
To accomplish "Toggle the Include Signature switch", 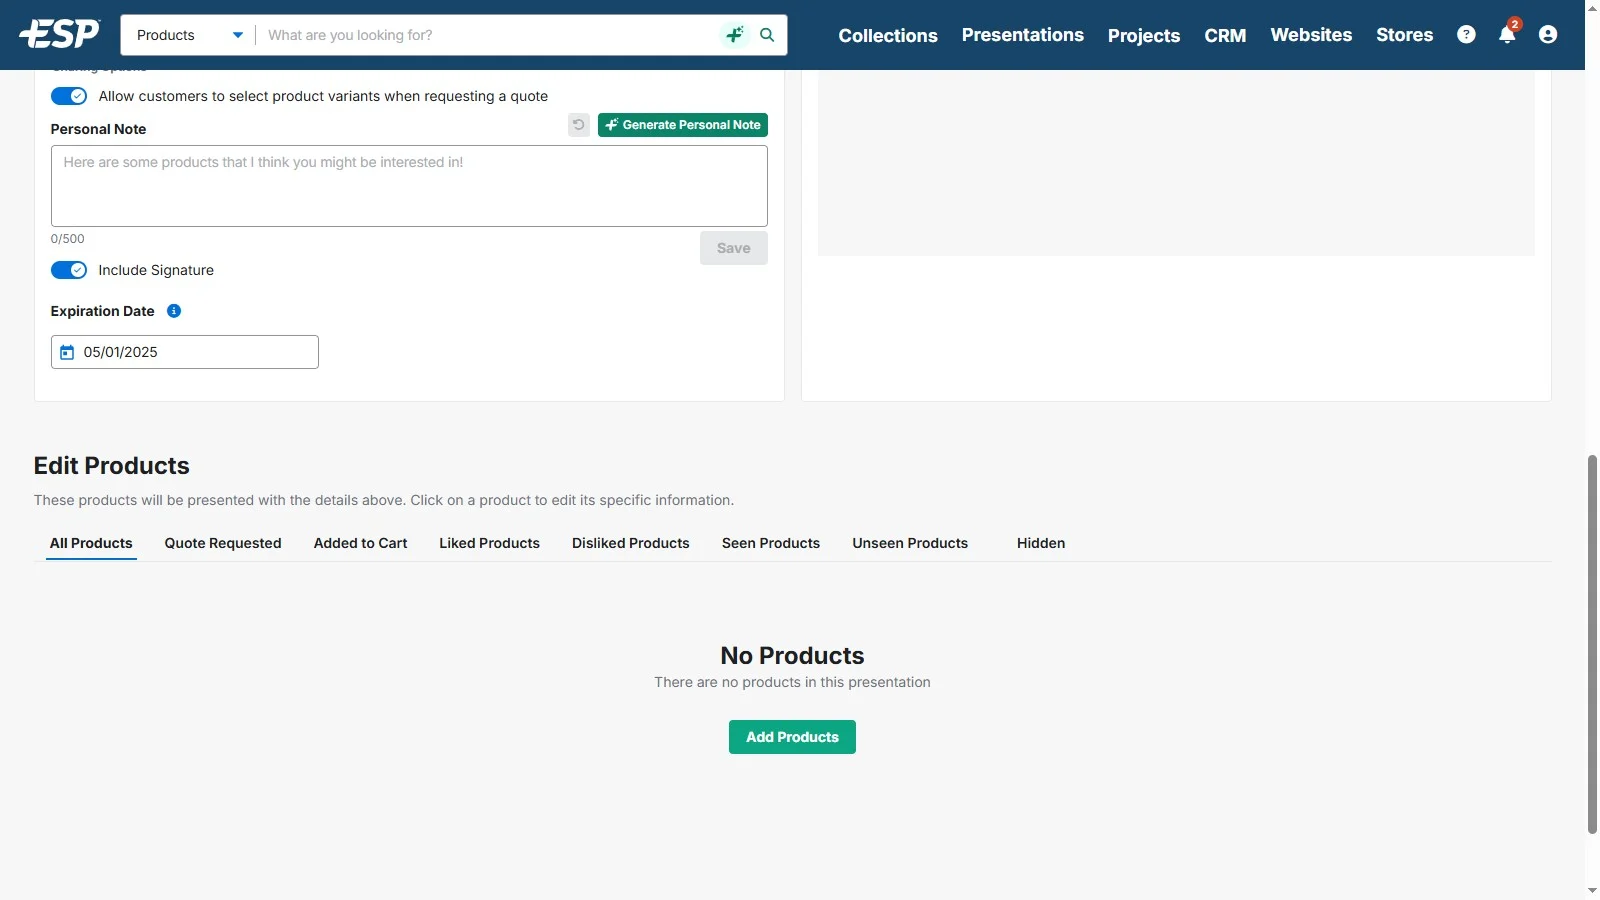I will pos(69,270).
